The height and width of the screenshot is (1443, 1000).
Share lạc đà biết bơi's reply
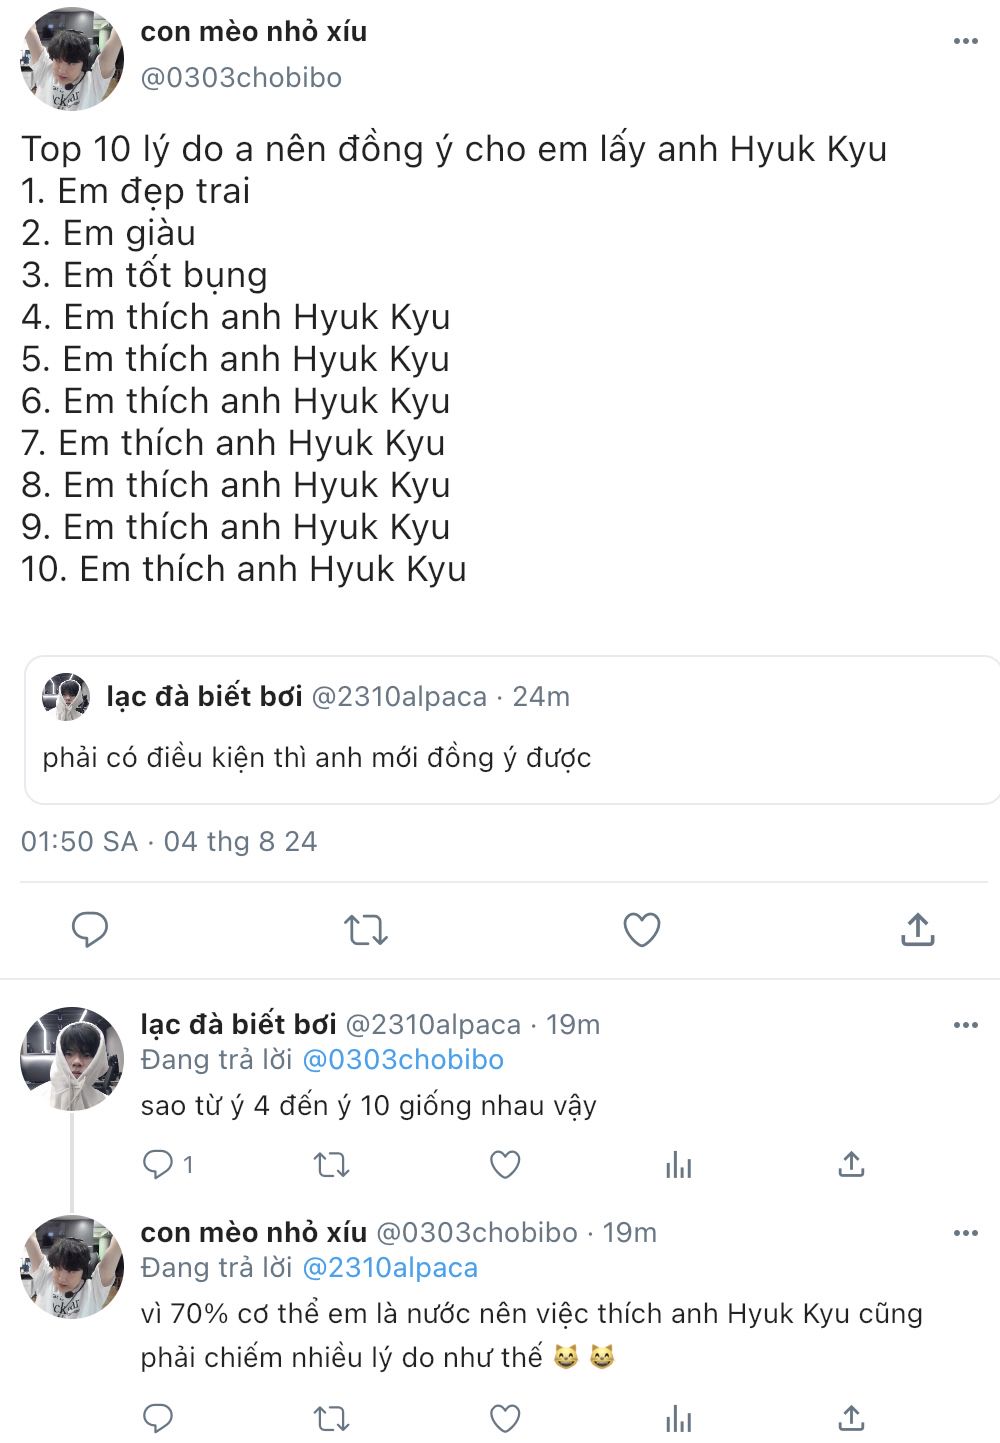851,1164
